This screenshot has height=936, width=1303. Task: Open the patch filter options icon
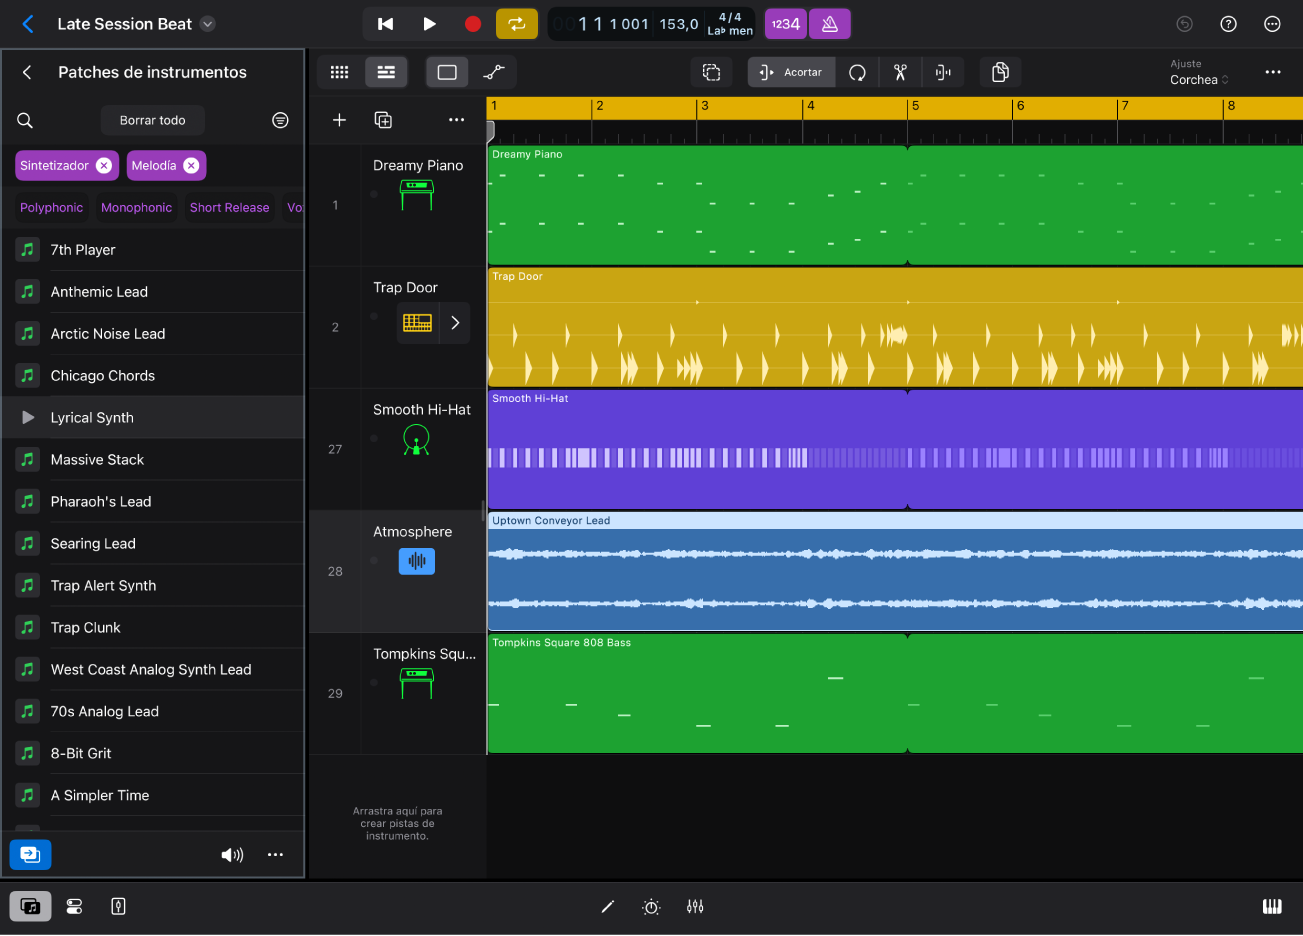click(280, 120)
